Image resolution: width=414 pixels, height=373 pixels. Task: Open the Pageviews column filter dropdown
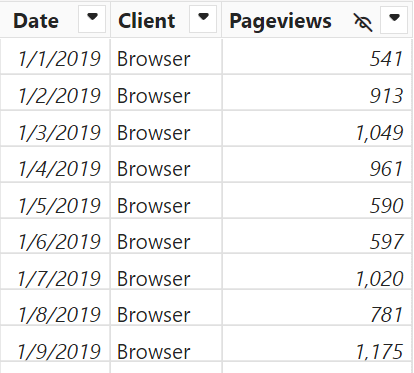coord(394,20)
